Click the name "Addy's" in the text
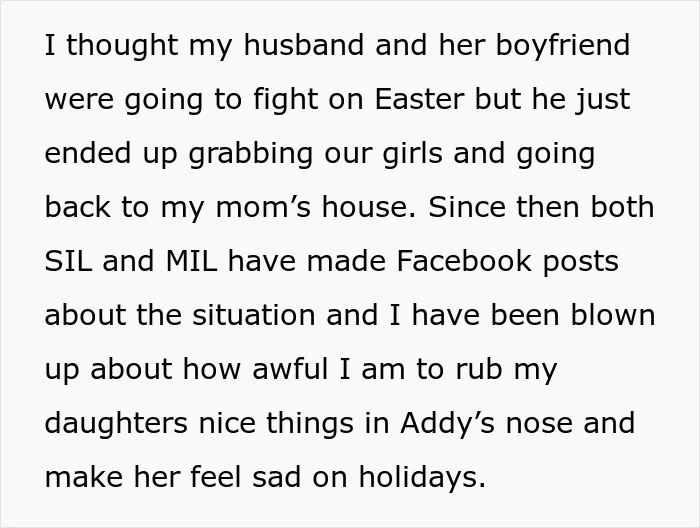The width and height of the screenshot is (700, 528). [x=447, y=424]
